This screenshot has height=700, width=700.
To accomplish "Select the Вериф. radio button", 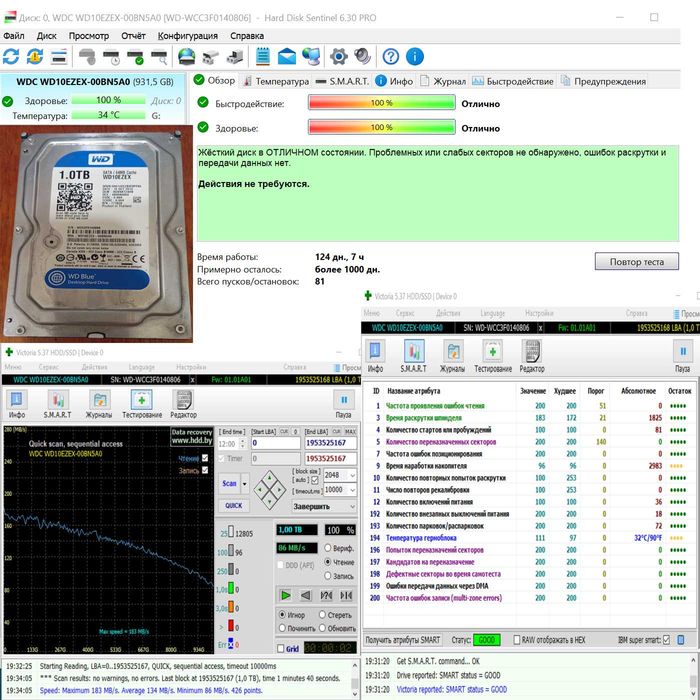I will pyautogui.click(x=328, y=548).
